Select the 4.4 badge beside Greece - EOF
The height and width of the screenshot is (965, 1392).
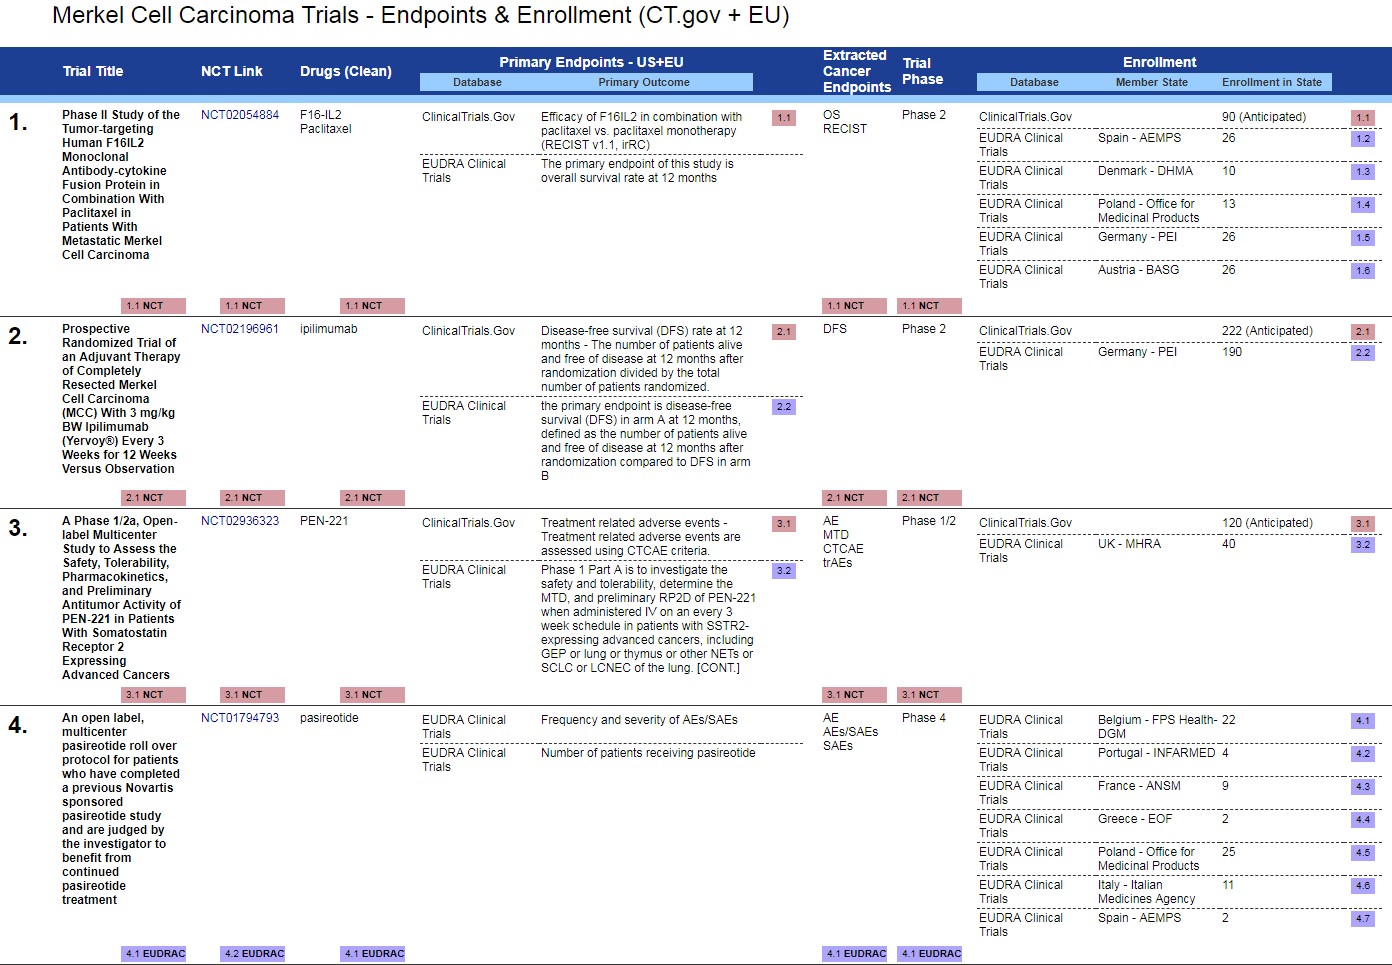[1362, 820]
